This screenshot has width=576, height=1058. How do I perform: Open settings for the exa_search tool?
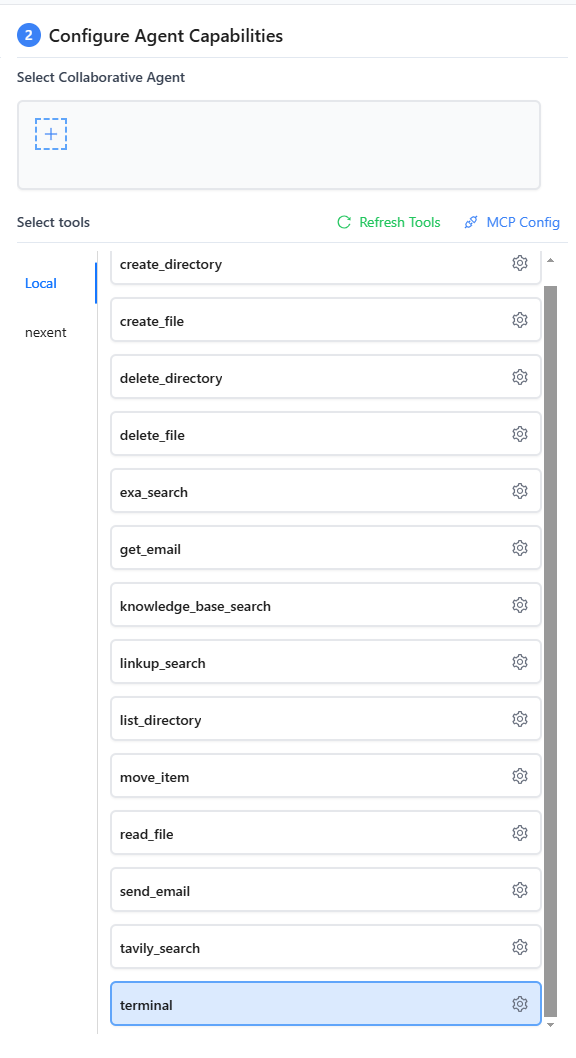pyautogui.click(x=519, y=490)
